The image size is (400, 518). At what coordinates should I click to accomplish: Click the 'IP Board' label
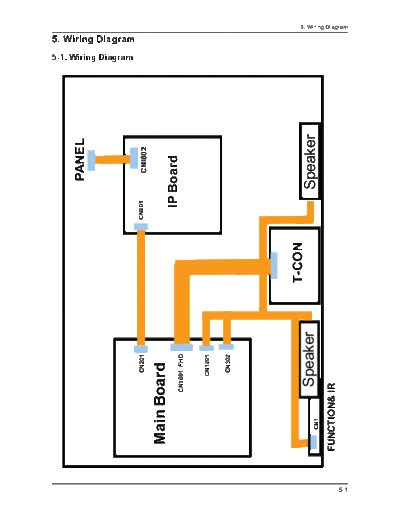click(173, 182)
